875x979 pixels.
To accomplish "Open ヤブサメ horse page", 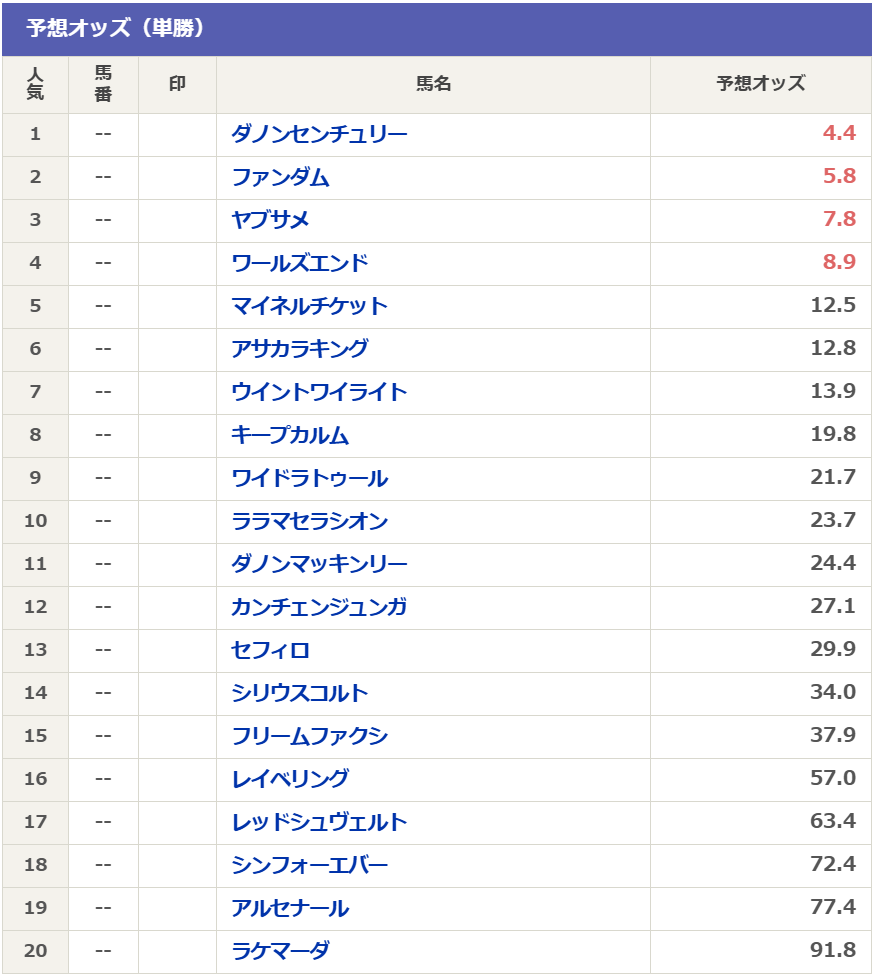I will (270, 220).
